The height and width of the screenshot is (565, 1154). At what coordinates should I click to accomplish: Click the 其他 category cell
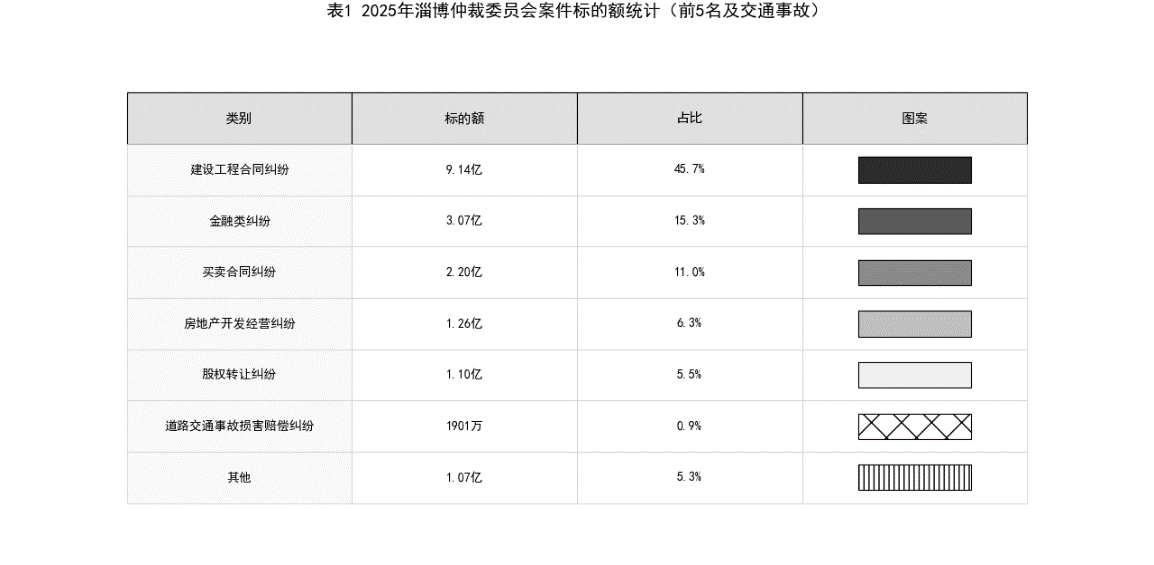[x=239, y=478]
